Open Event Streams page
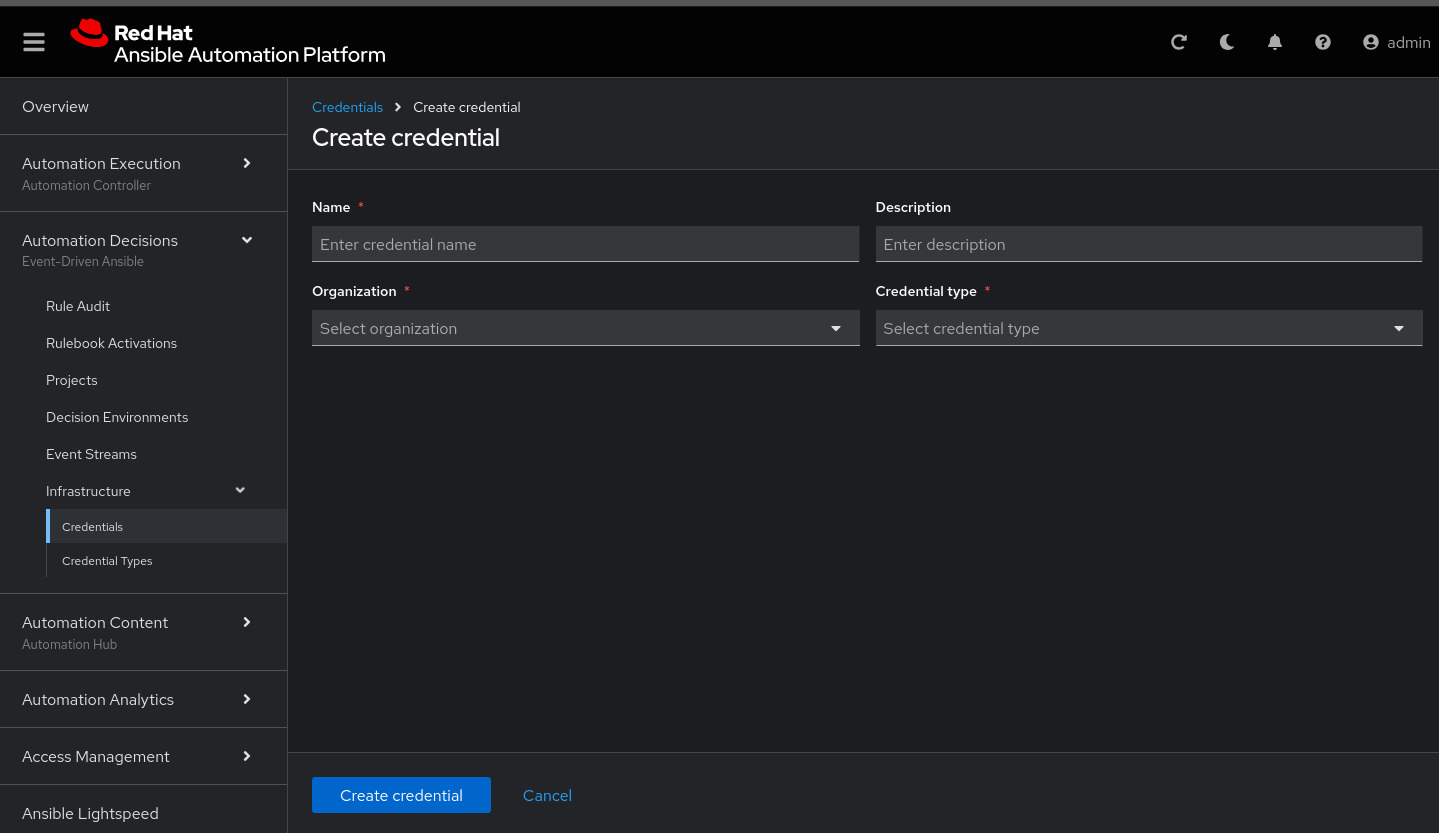This screenshot has width=1439, height=833. (x=91, y=454)
